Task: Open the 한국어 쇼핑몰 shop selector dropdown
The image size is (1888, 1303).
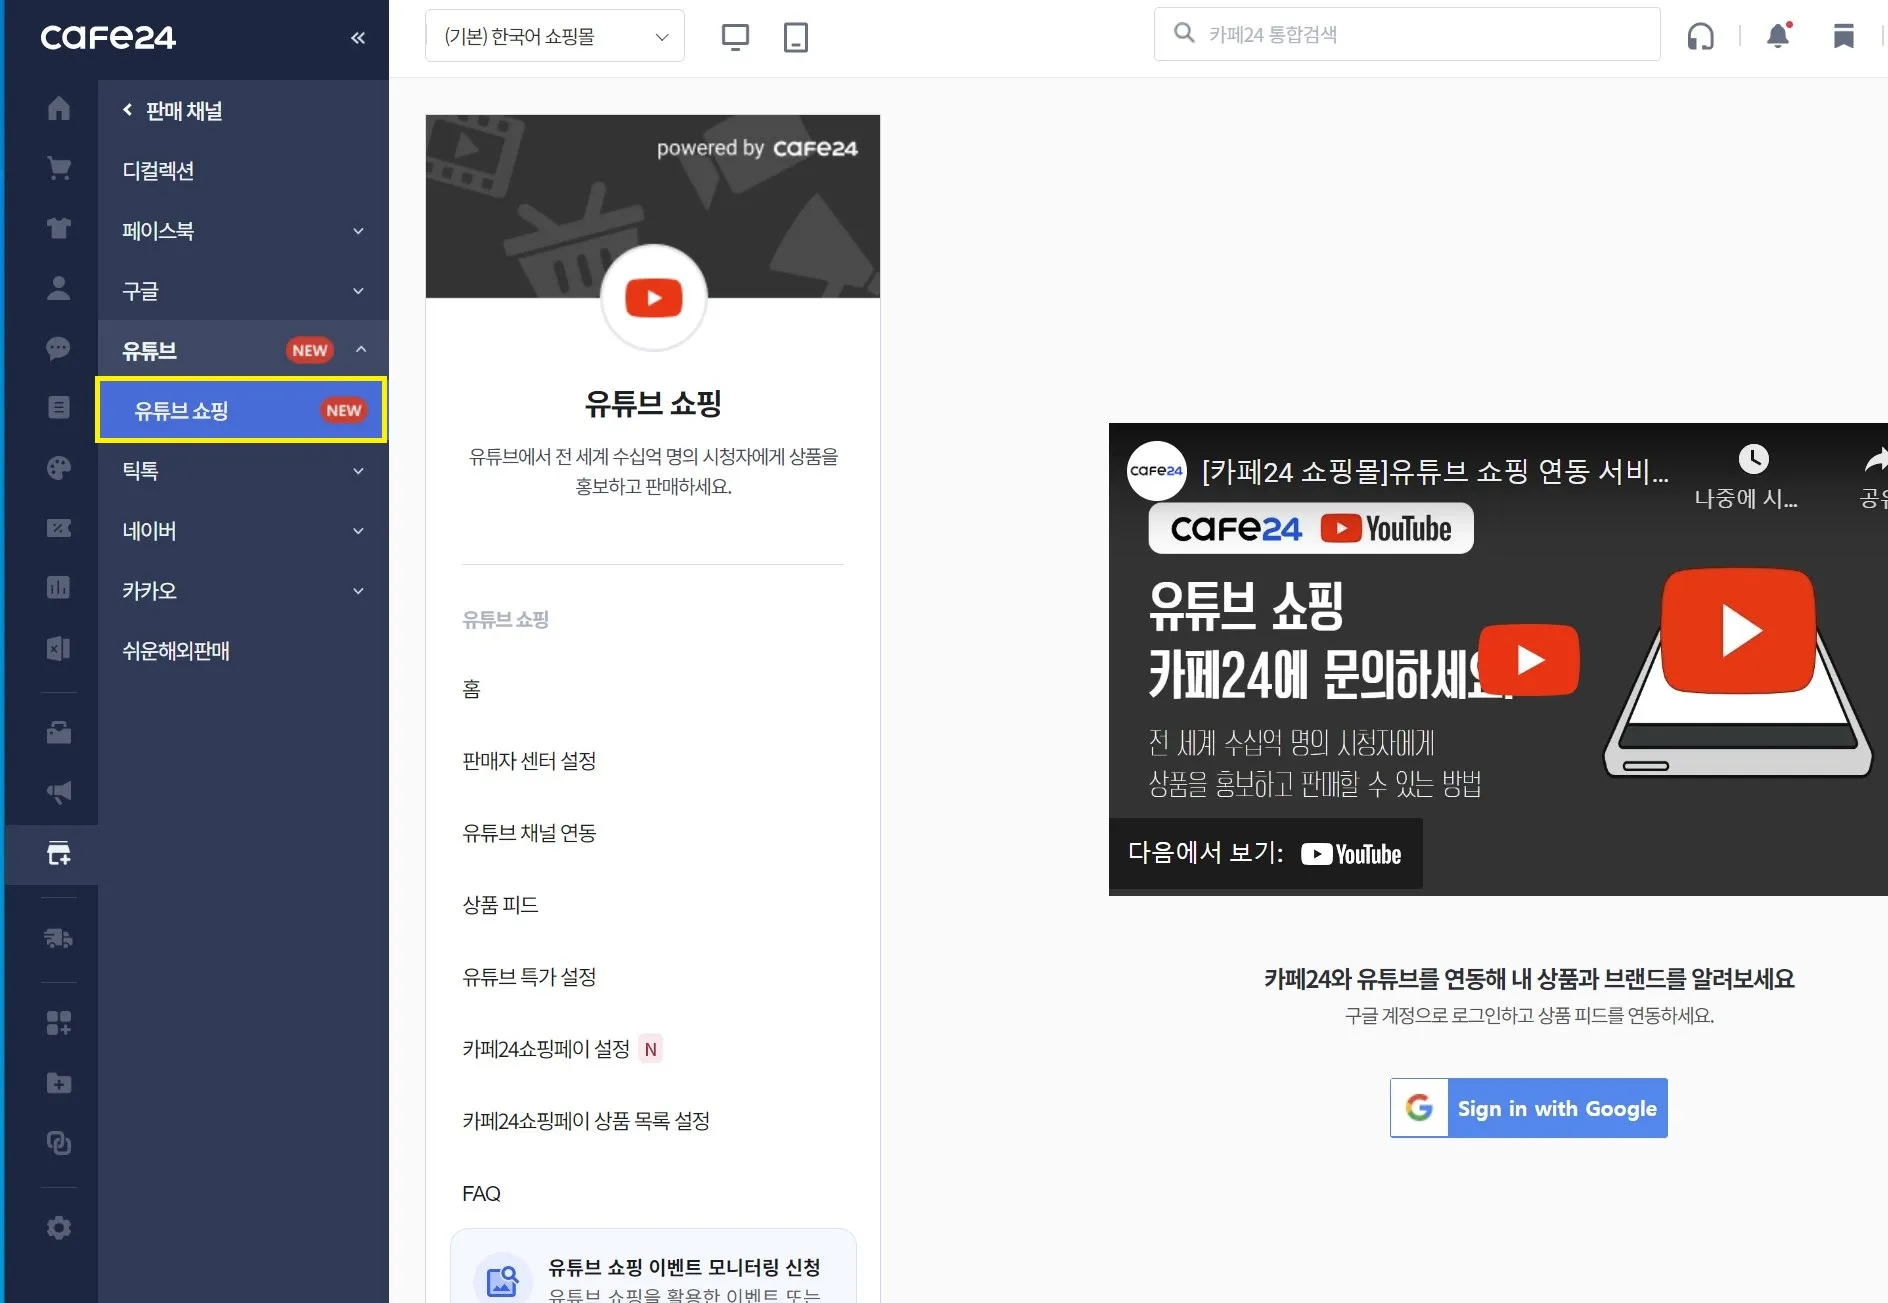Action: 555,36
